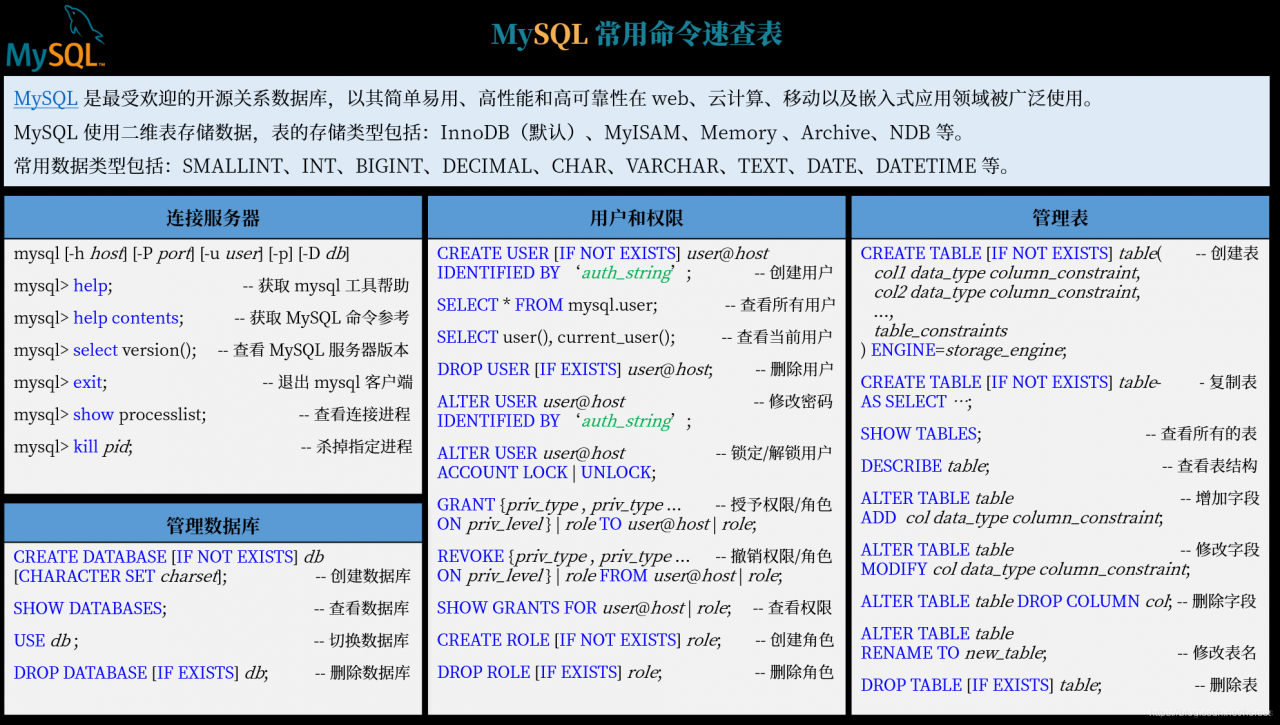Screen dimensions: 1280x725
Task: Click the intro line listing InnoDB storage types
Action: 490,132
